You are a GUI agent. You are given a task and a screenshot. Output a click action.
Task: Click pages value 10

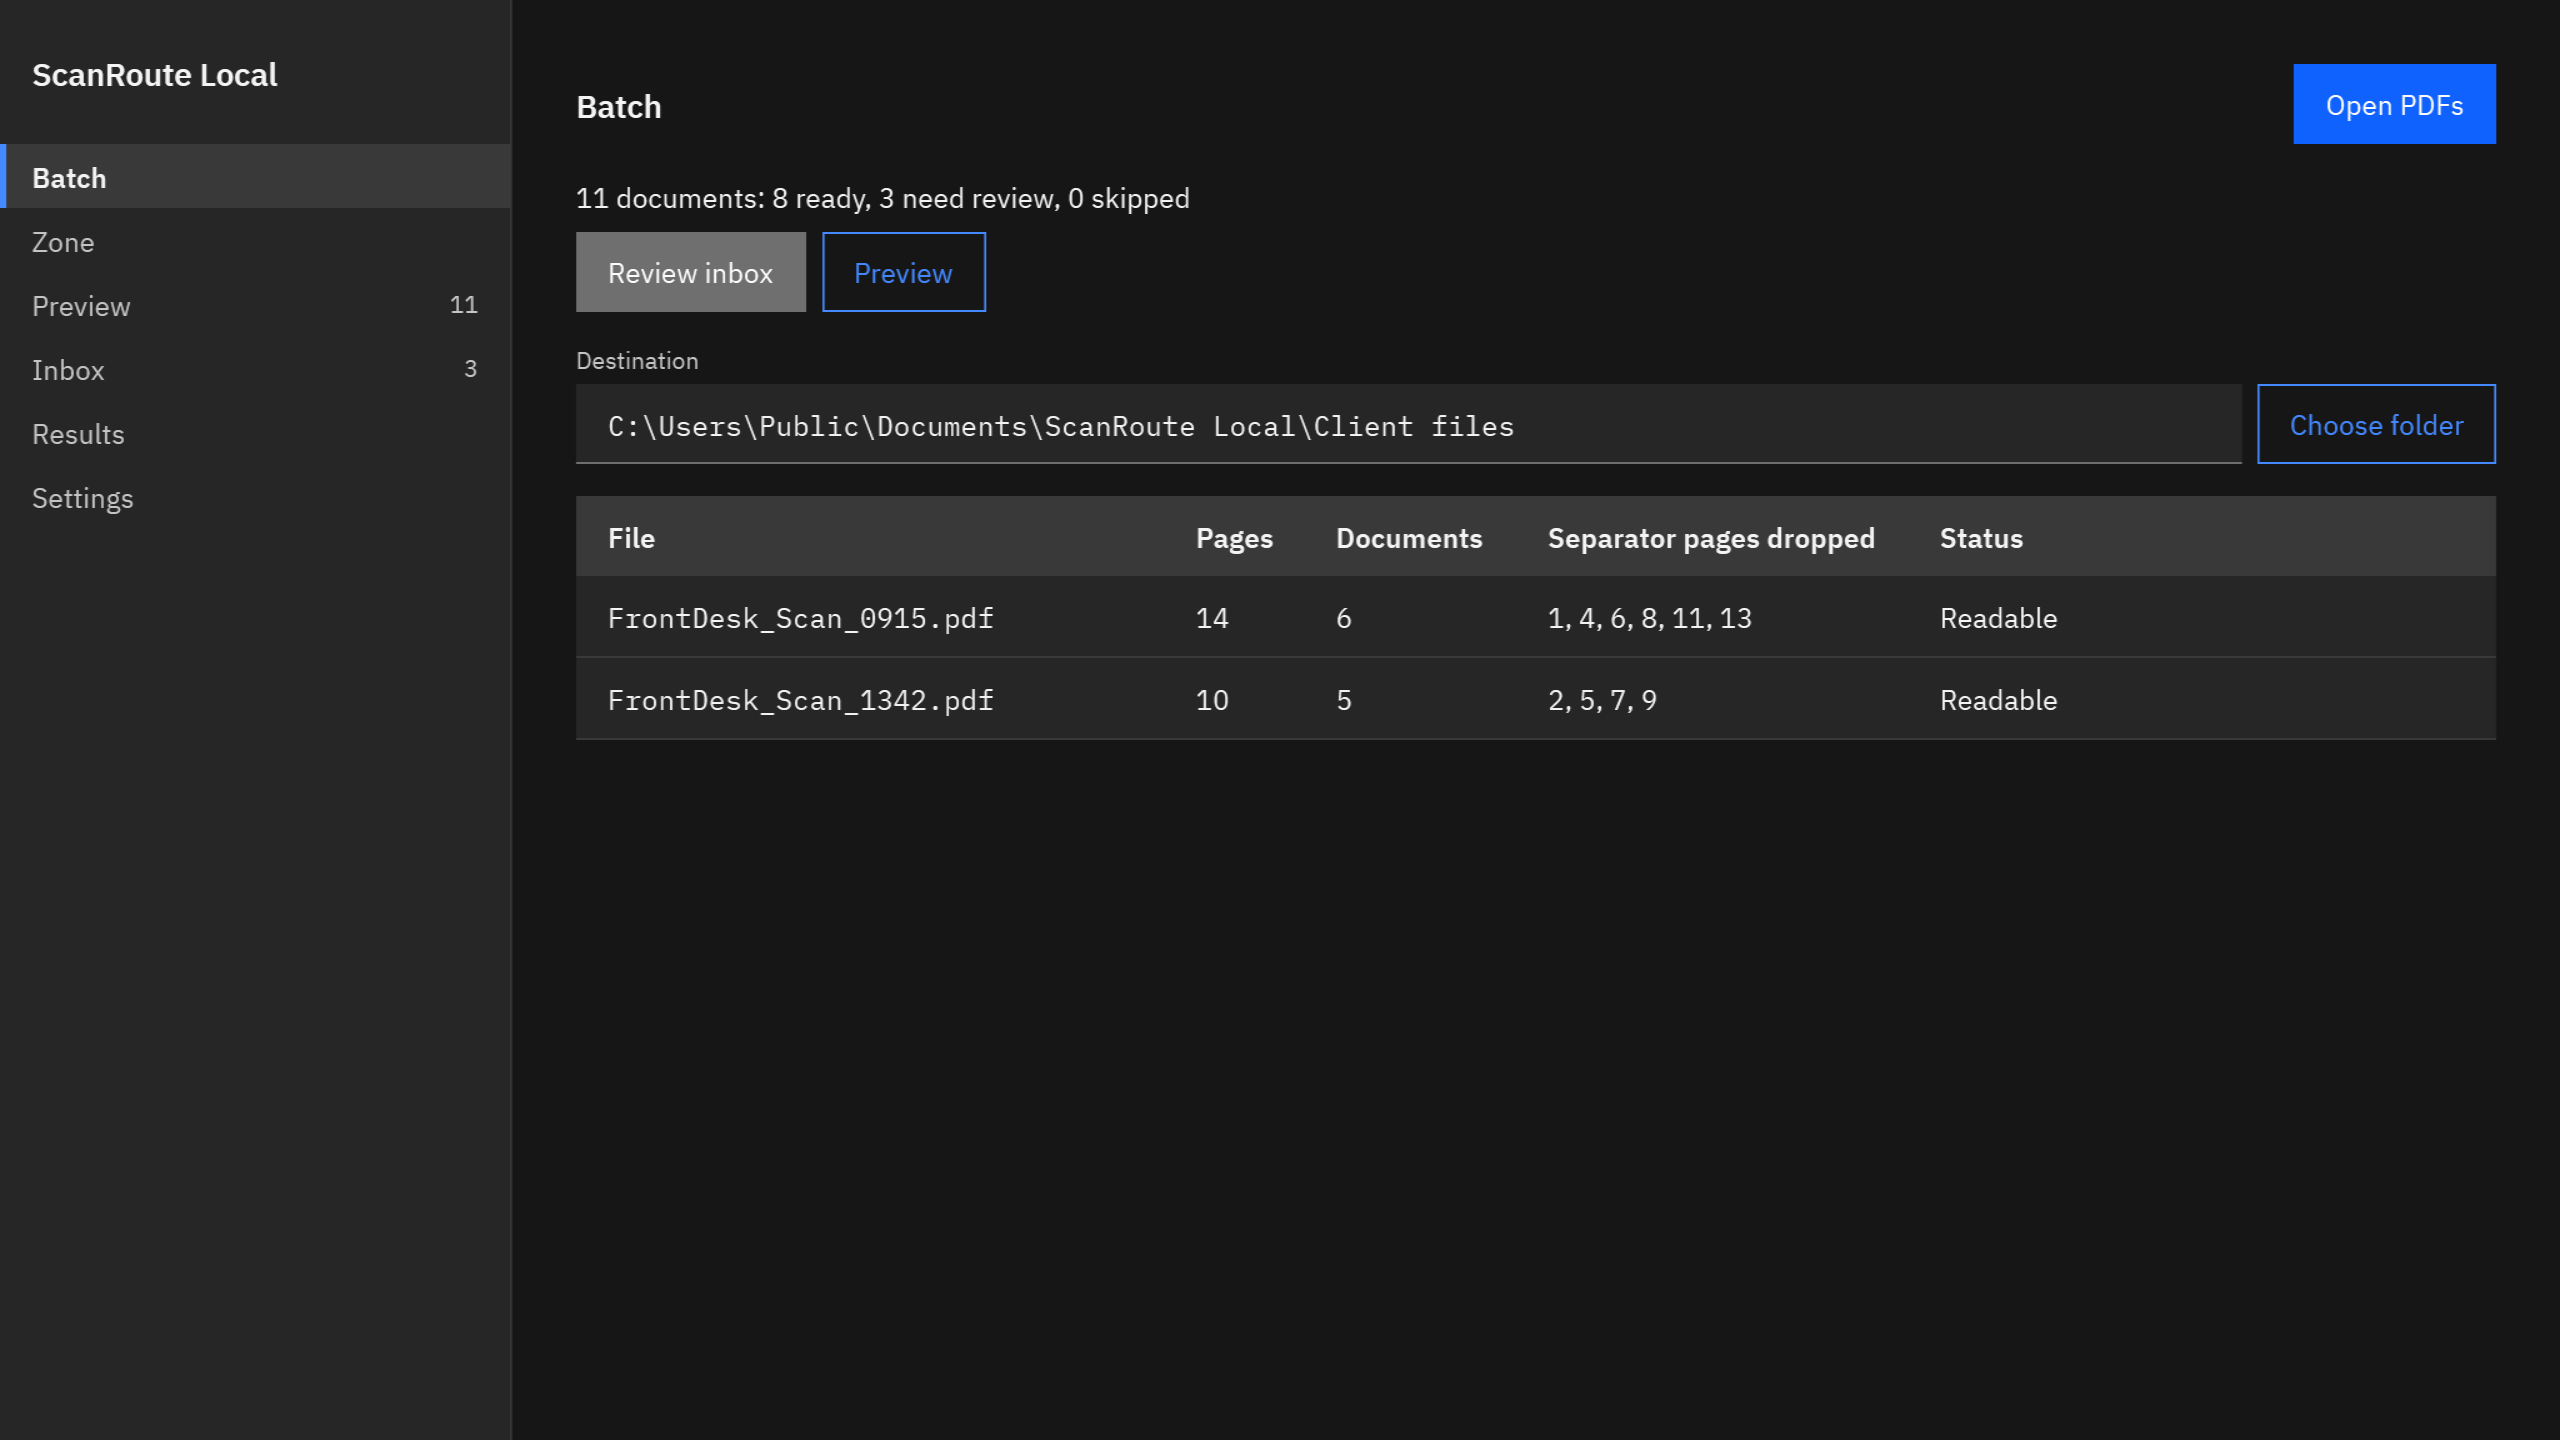1212,700
